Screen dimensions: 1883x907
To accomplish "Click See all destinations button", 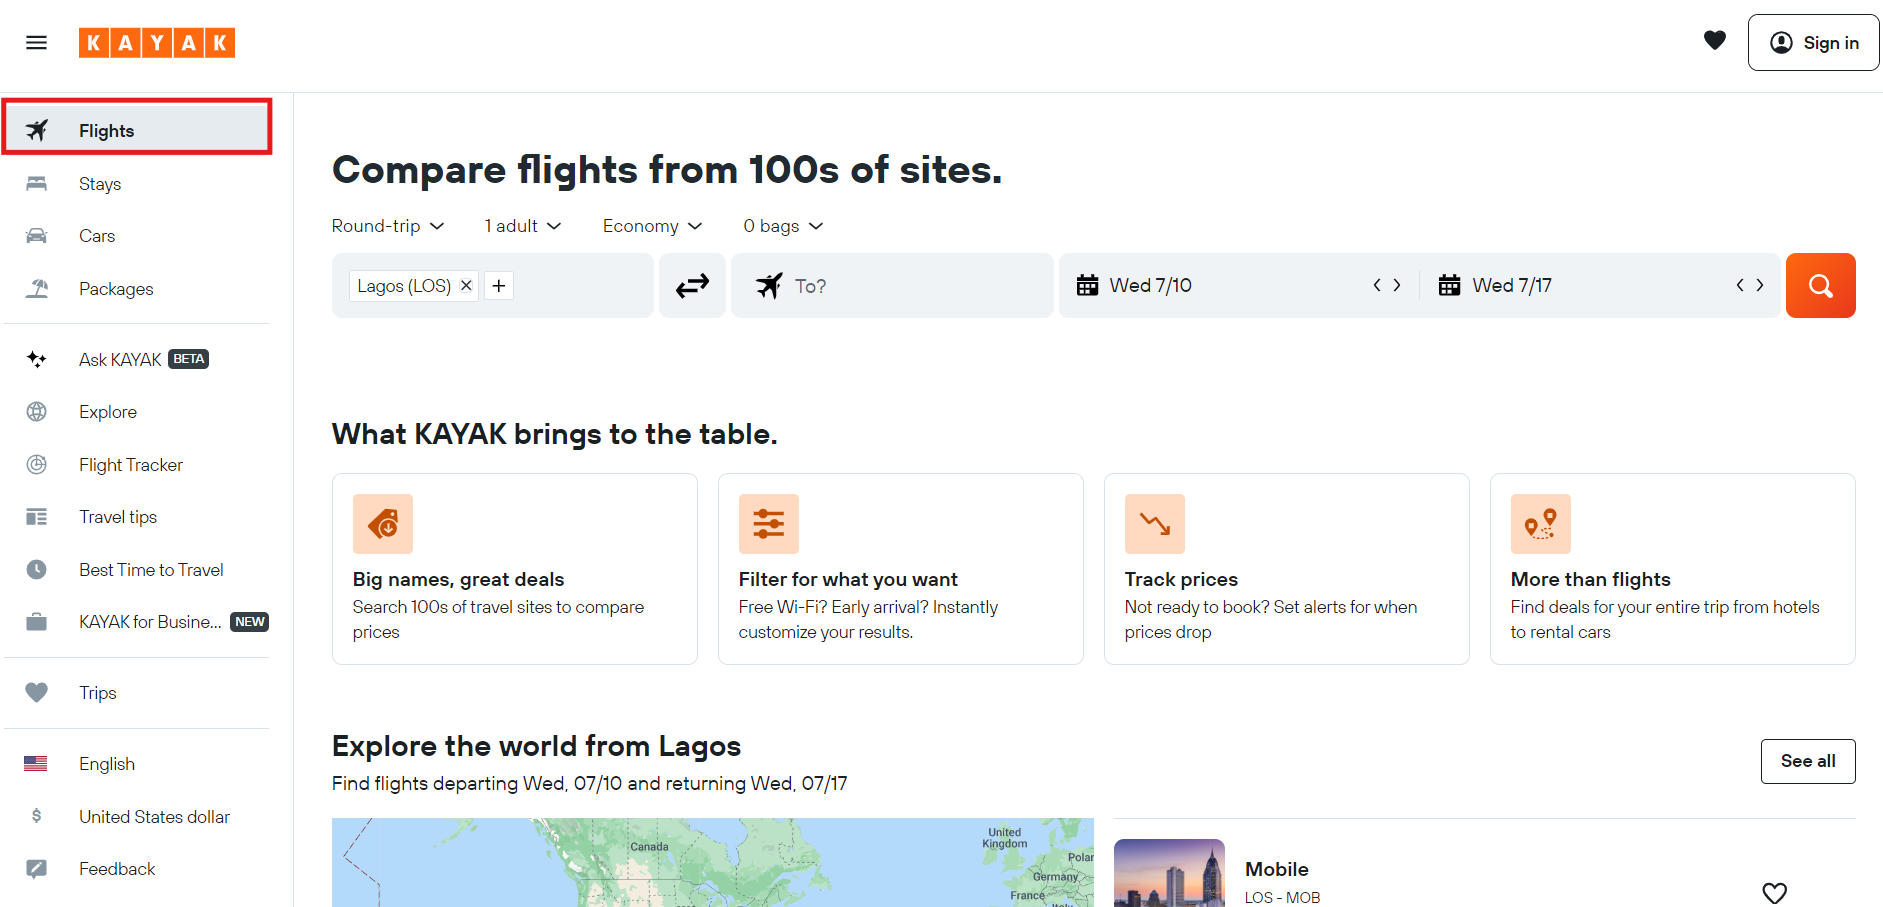I will coord(1808,762).
